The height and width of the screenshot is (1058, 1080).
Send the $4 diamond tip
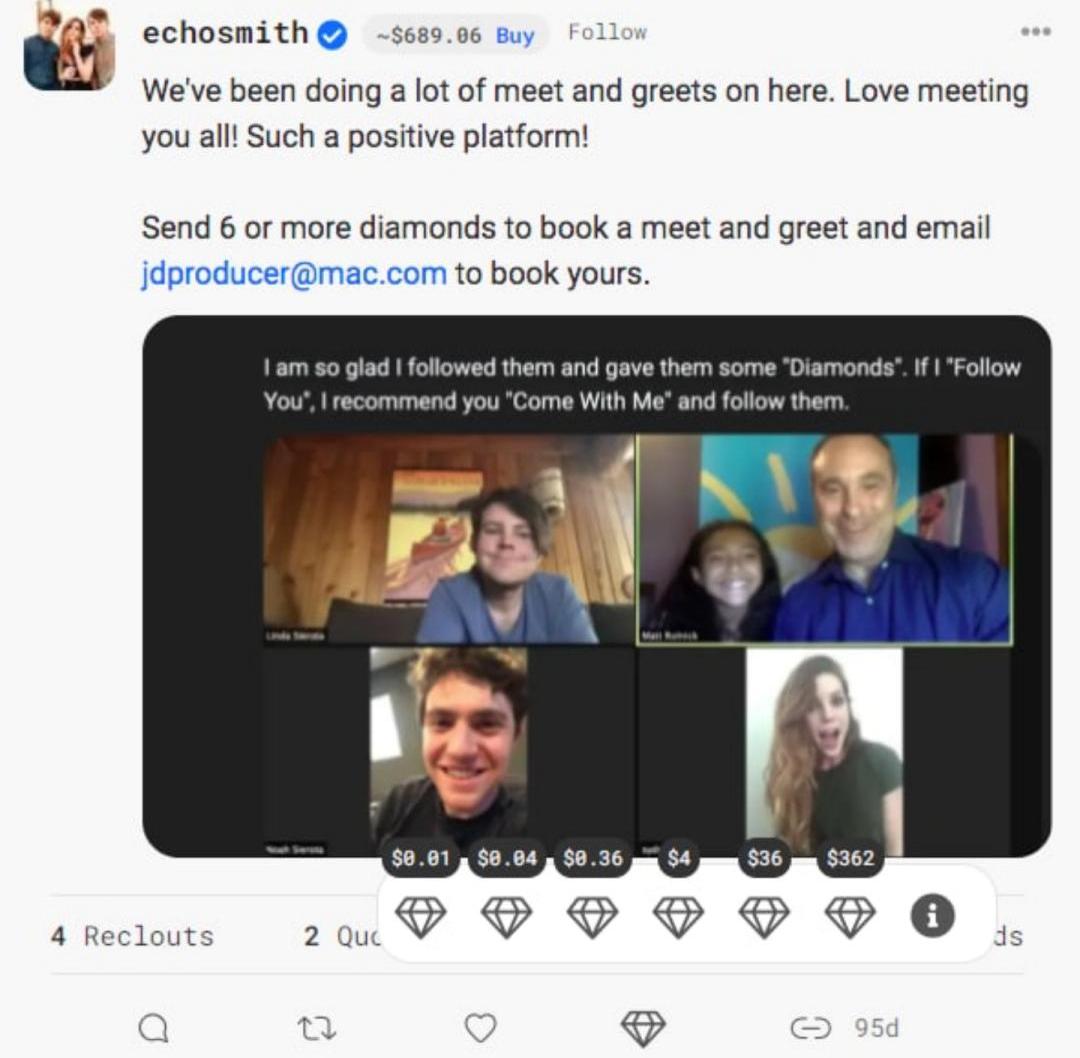678,916
